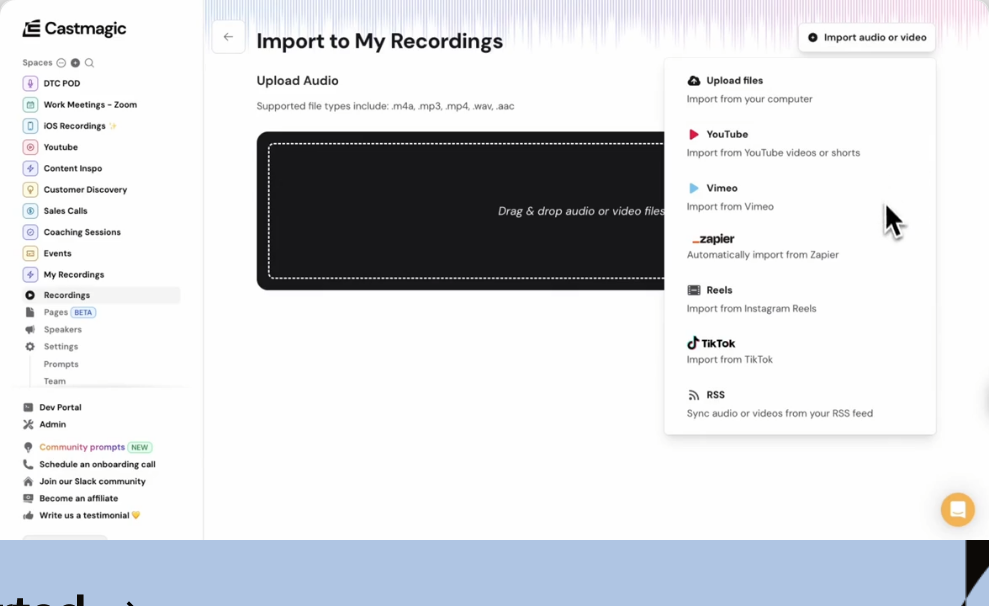
Task: Select Vimeo import option
Action: click(799, 197)
